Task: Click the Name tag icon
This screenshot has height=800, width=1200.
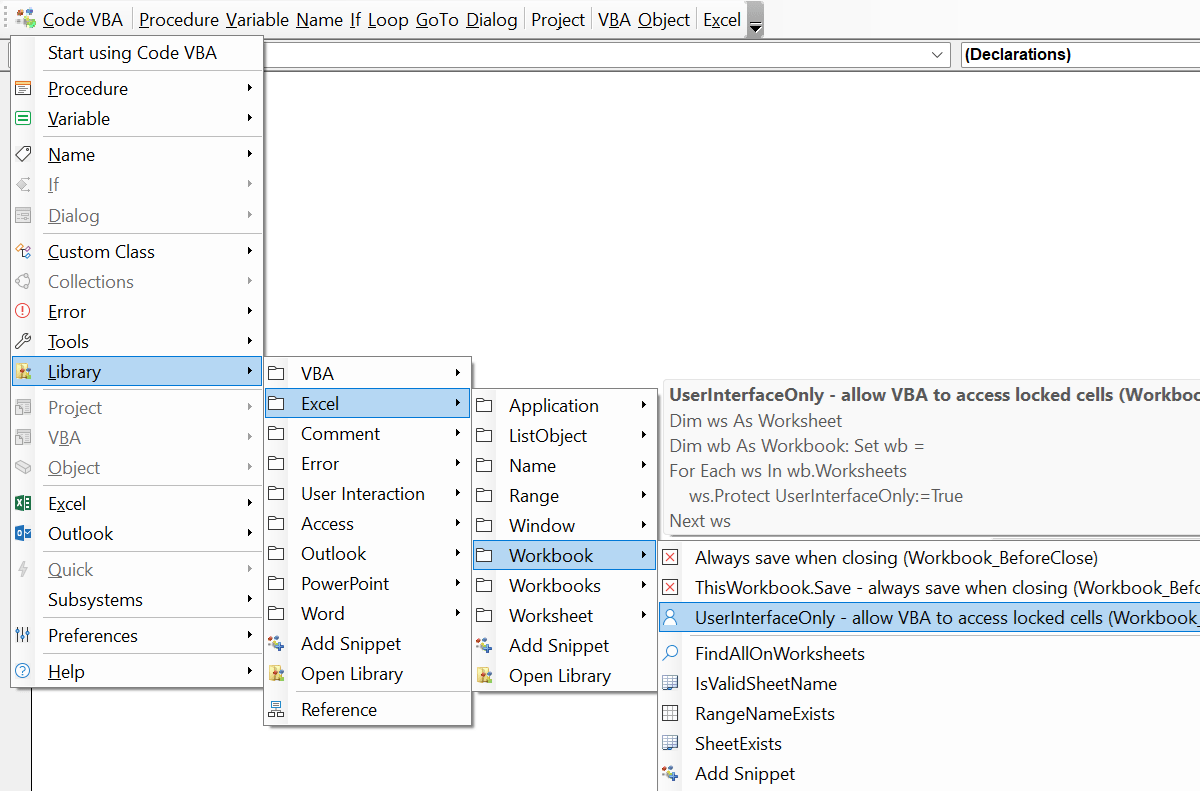Action: click(x=23, y=155)
